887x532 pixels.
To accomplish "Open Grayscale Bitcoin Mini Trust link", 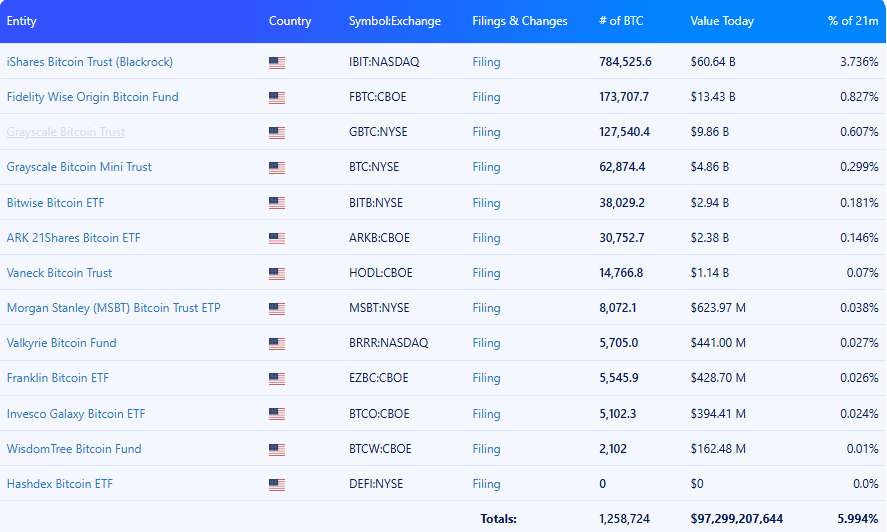I will click(x=79, y=167).
